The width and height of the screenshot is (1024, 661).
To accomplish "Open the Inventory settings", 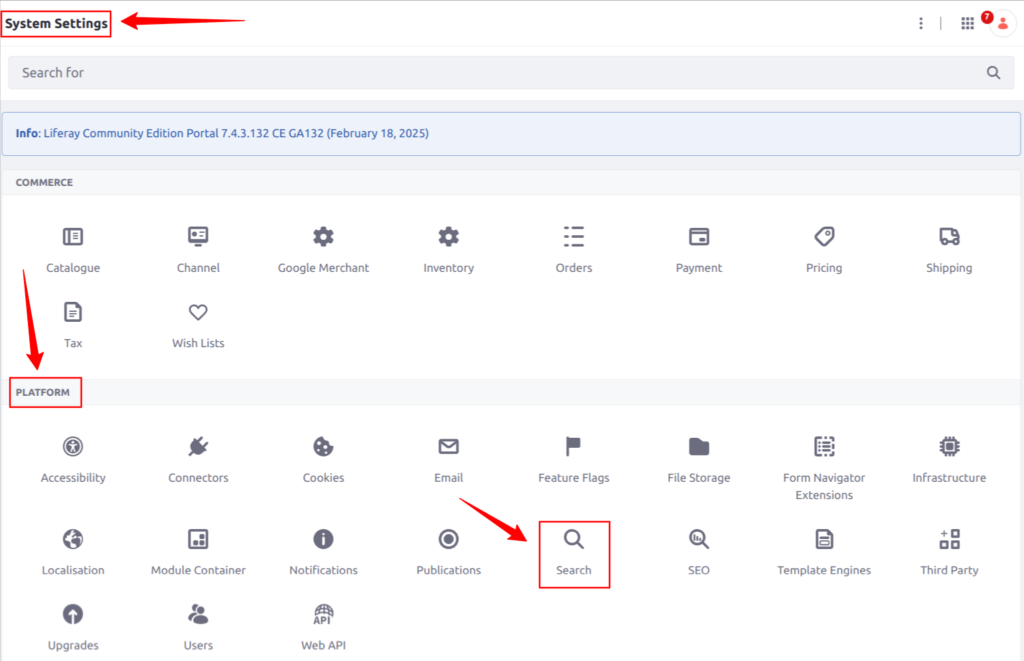I will (x=448, y=246).
